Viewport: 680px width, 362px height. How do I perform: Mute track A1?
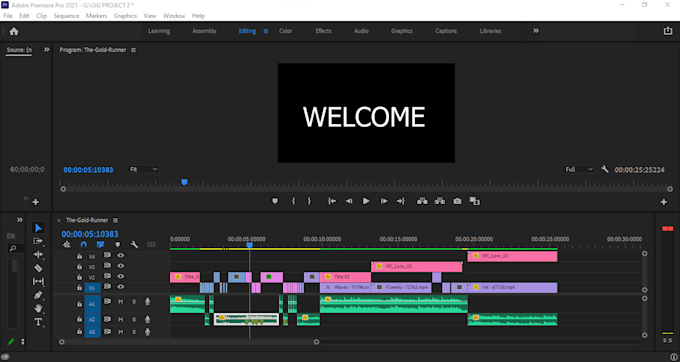click(121, 302)
